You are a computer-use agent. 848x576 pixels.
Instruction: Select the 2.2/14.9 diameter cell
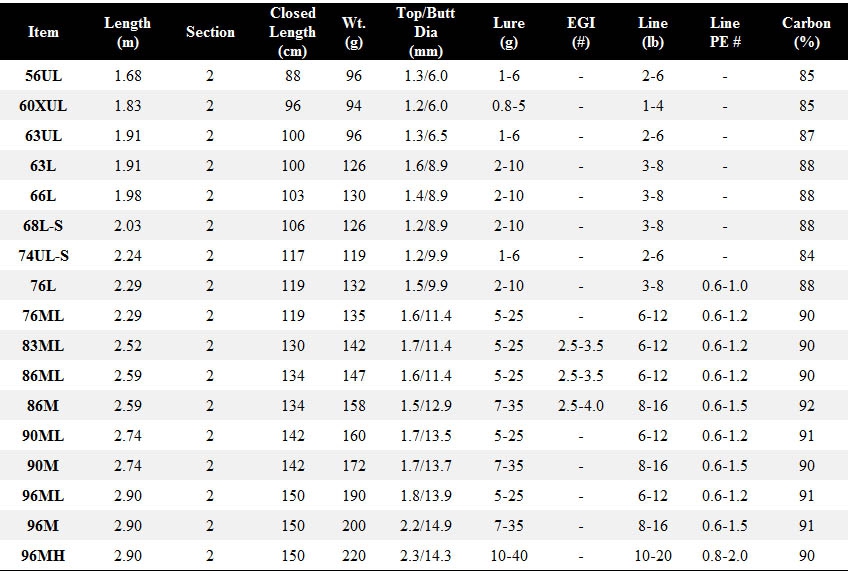[x=426, y=526]
